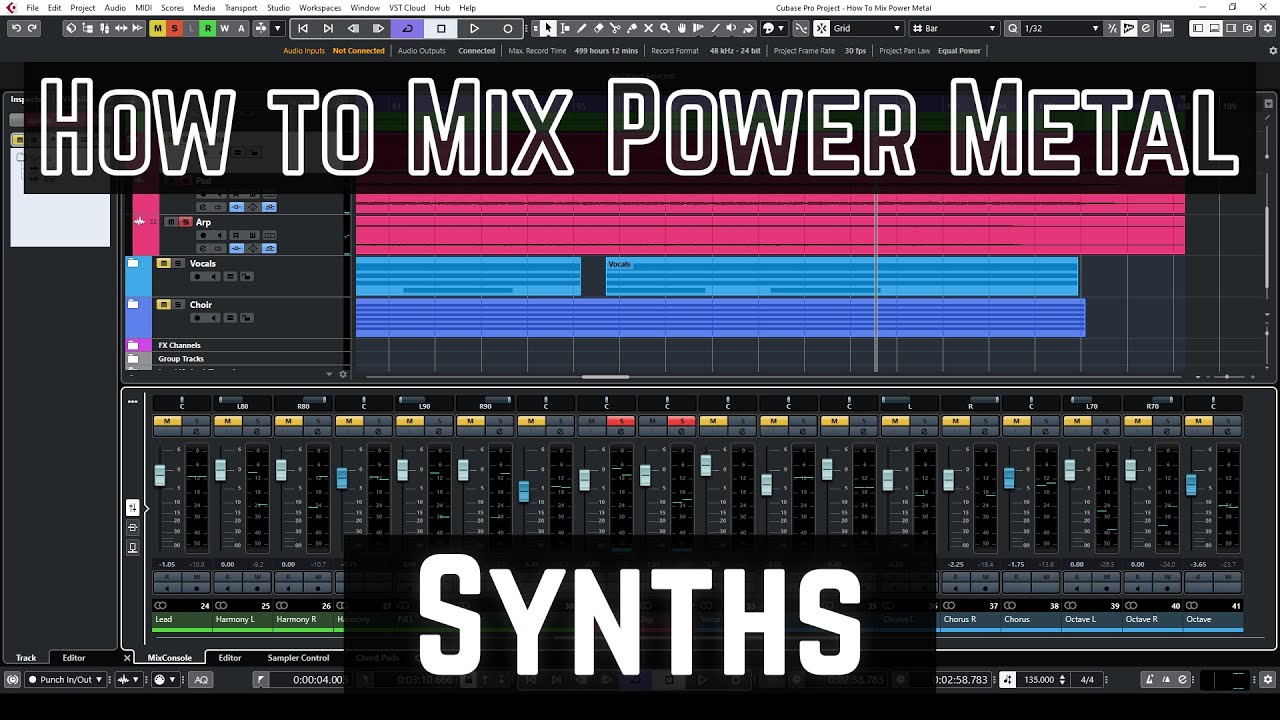The height and width of the screenshot is (720, 1280).
Task: Select the Zoom magnifier tool
Action: [x=665, y=28]
